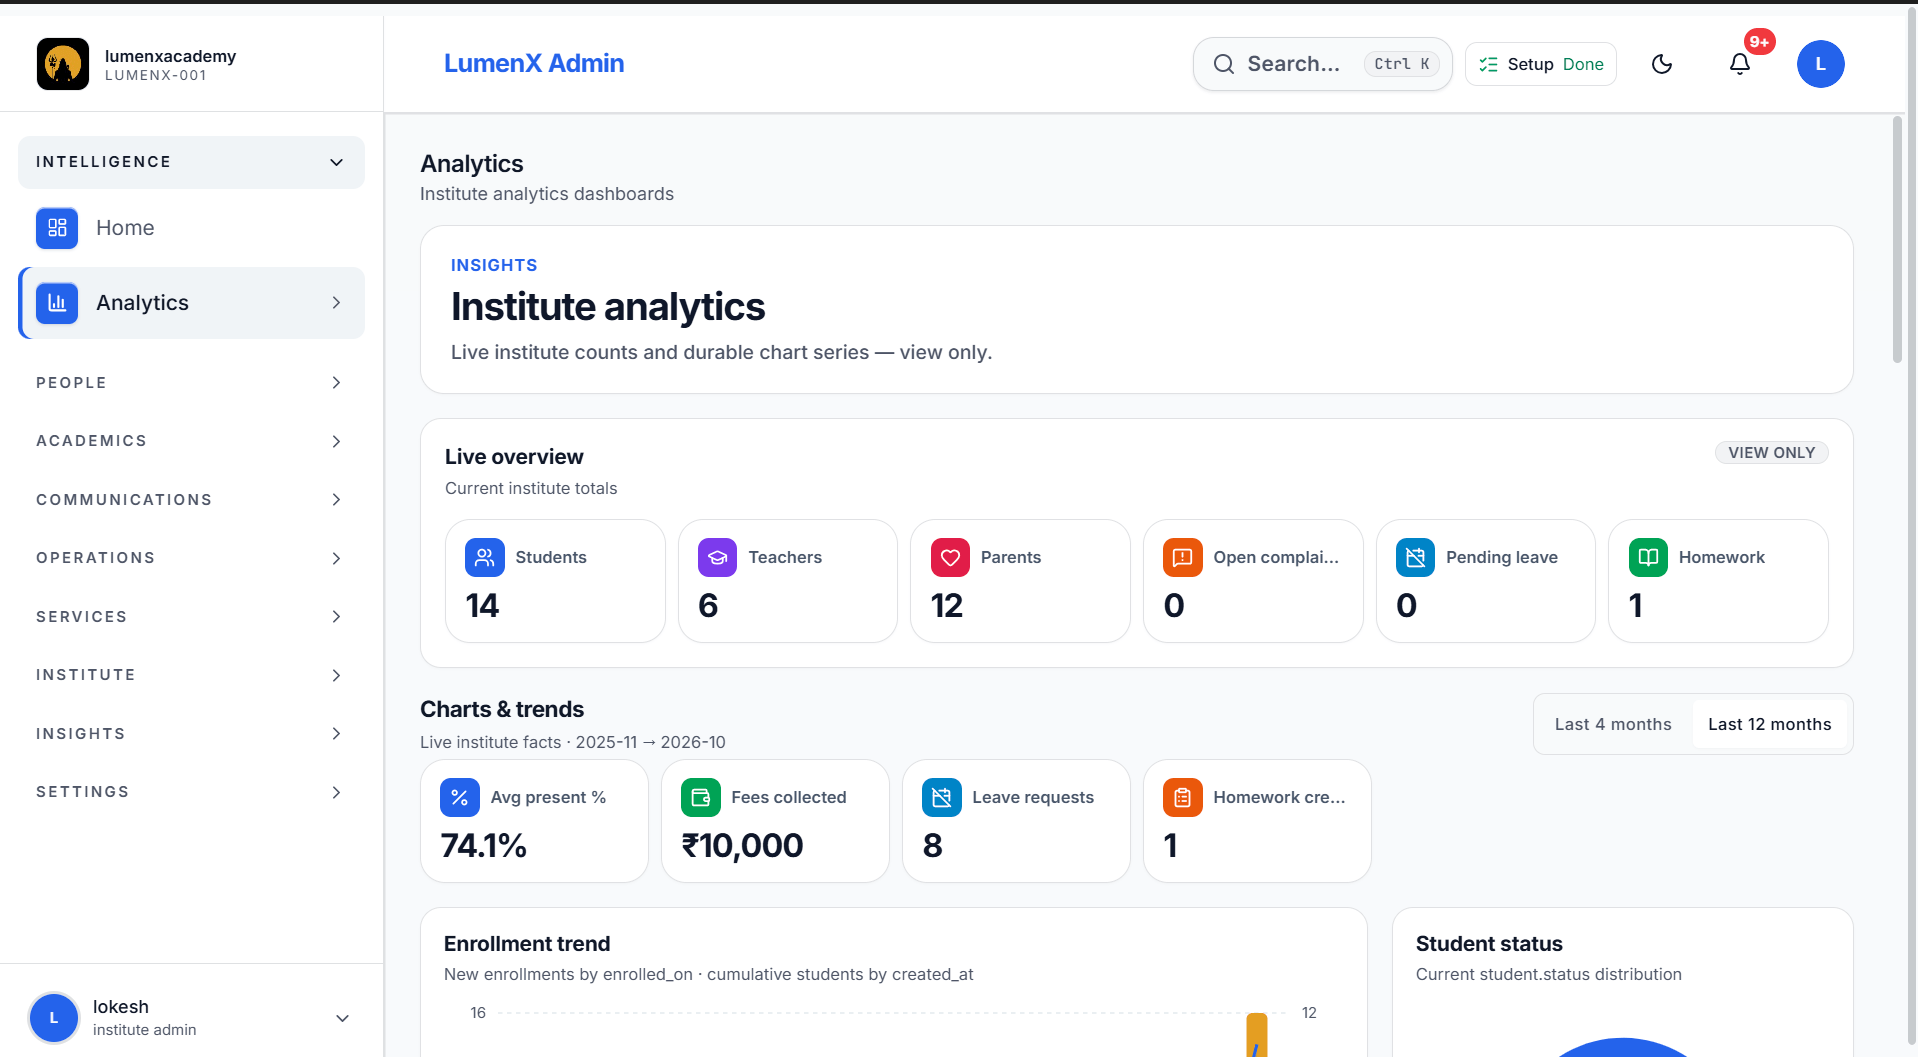Expand the People section

point(191,383)
